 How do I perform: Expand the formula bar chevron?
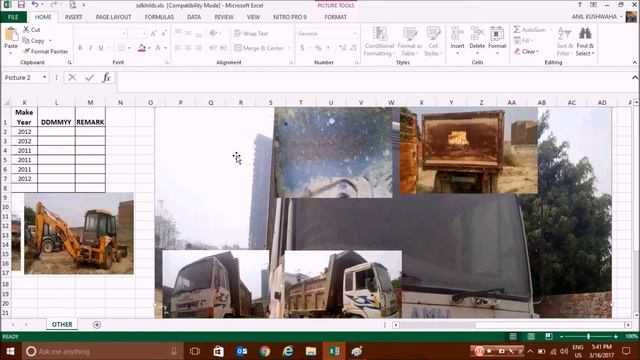pyautogui.click(x=635, y=77)
